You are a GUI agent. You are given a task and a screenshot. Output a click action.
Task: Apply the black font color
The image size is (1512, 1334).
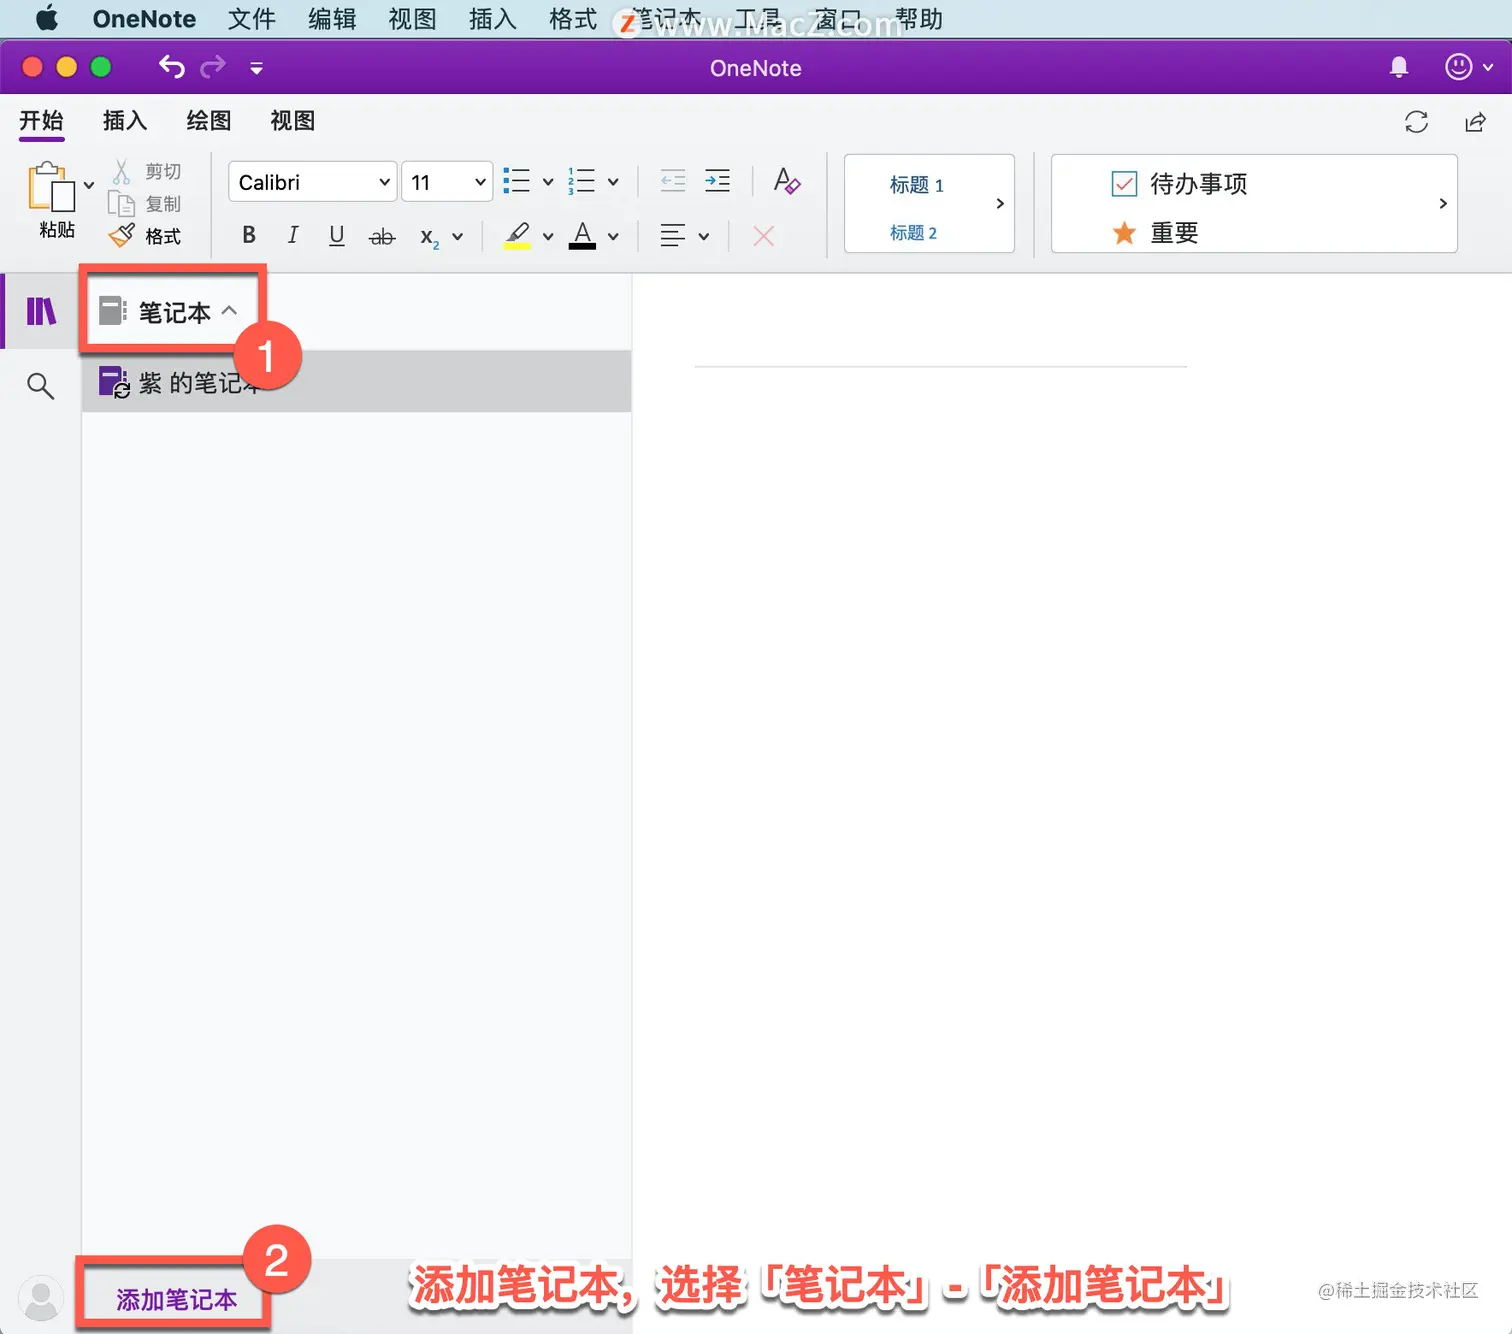pyautogui.click(x=582, y=236)
